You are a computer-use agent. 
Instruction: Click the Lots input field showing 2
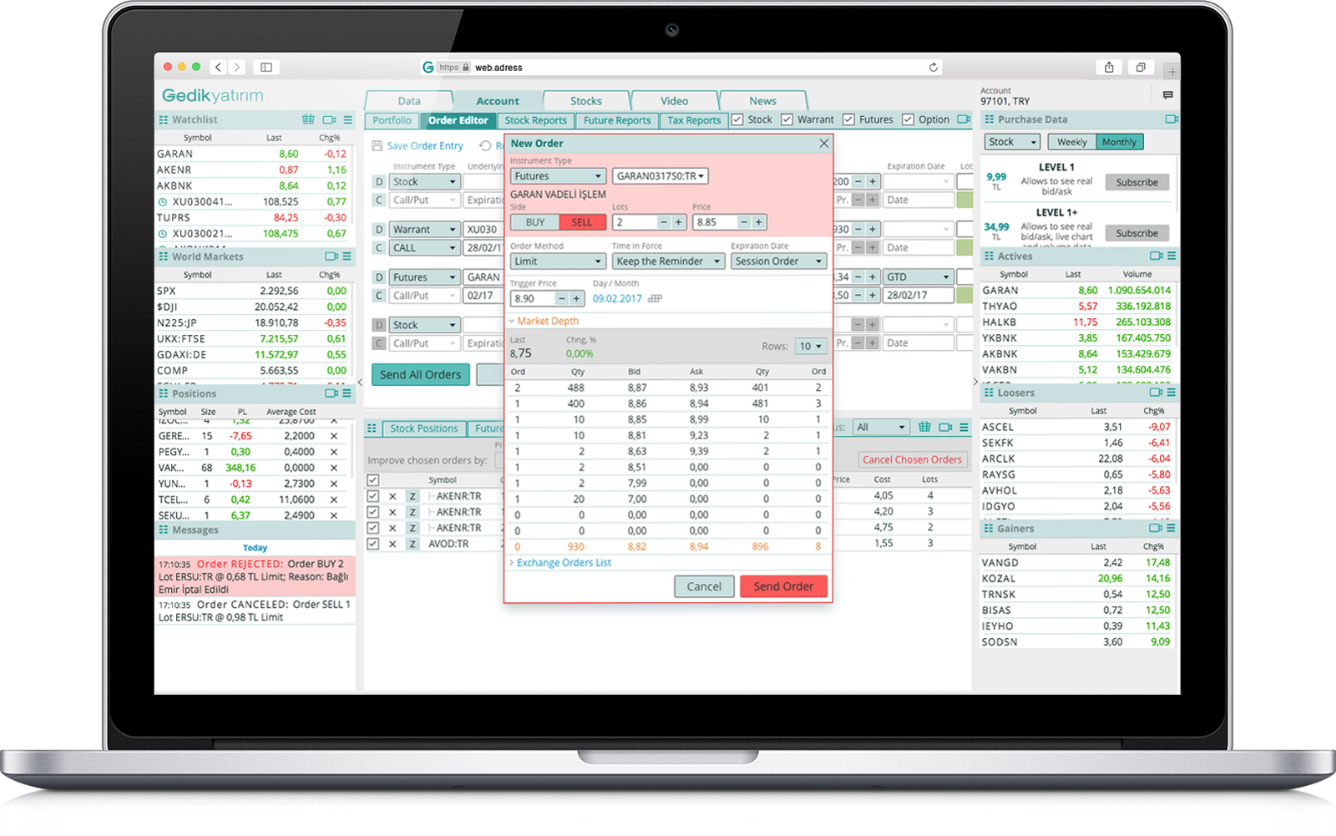pos(635,223)
